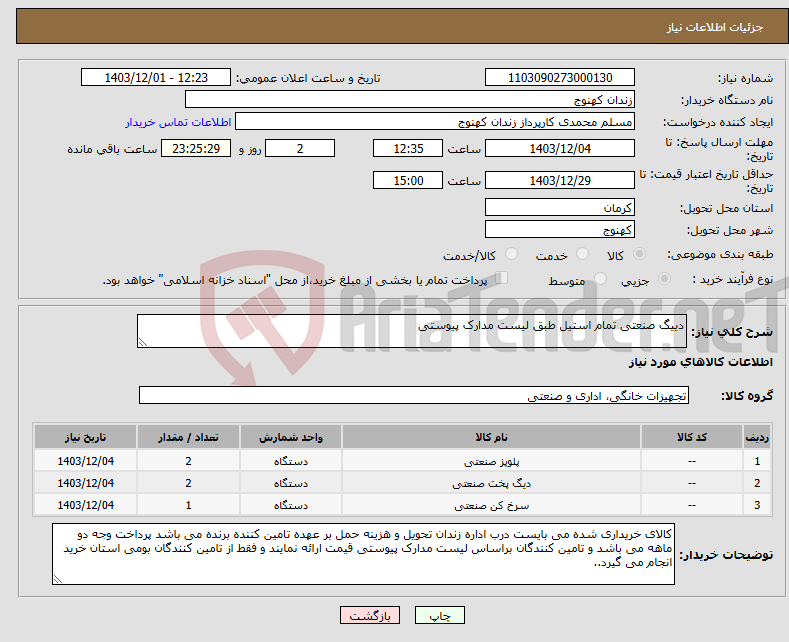Click the price validity time 15:00 field
This screenshot has height=642, width=789.
click(x=408, y=180)
